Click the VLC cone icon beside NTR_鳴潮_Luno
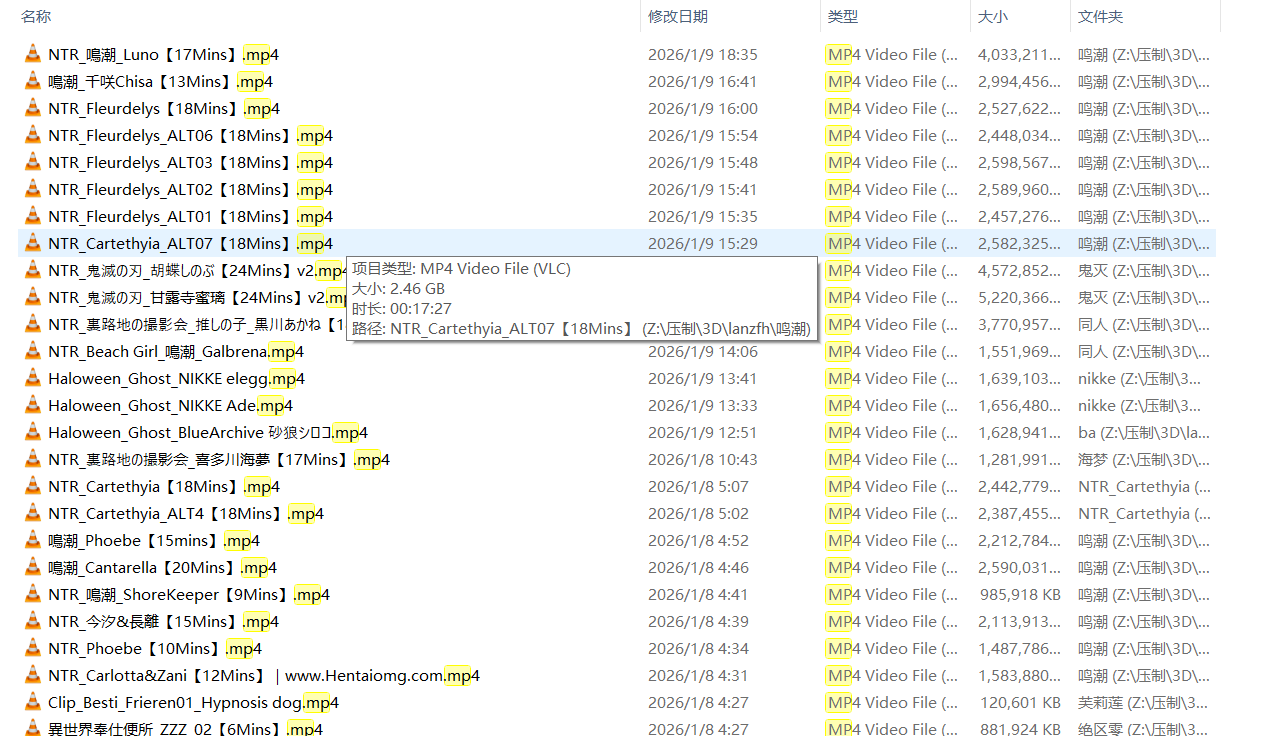Image resolution: width=1278 pixels, height=736 pixels. pyautogui.click(x=32, y=54)
